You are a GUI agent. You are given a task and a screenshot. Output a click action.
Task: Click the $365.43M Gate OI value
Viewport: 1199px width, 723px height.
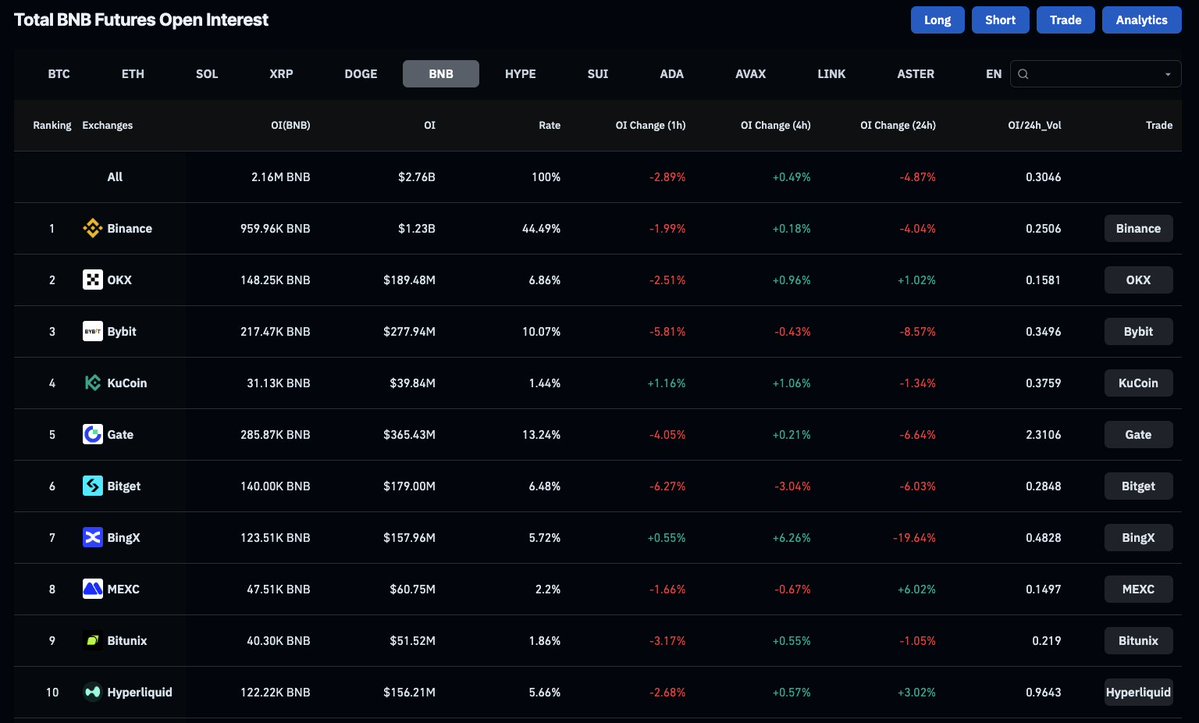410,435
